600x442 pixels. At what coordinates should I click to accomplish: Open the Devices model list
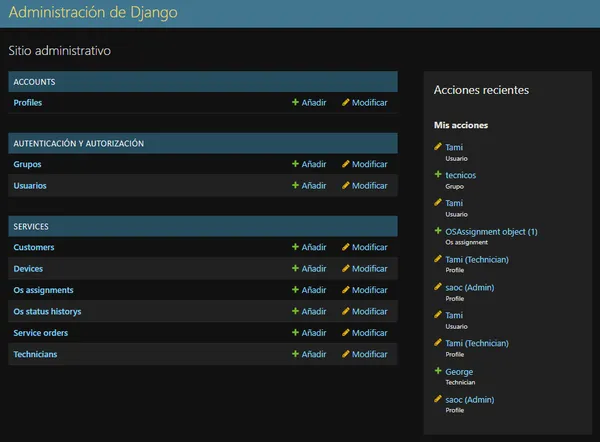[28, 269]
